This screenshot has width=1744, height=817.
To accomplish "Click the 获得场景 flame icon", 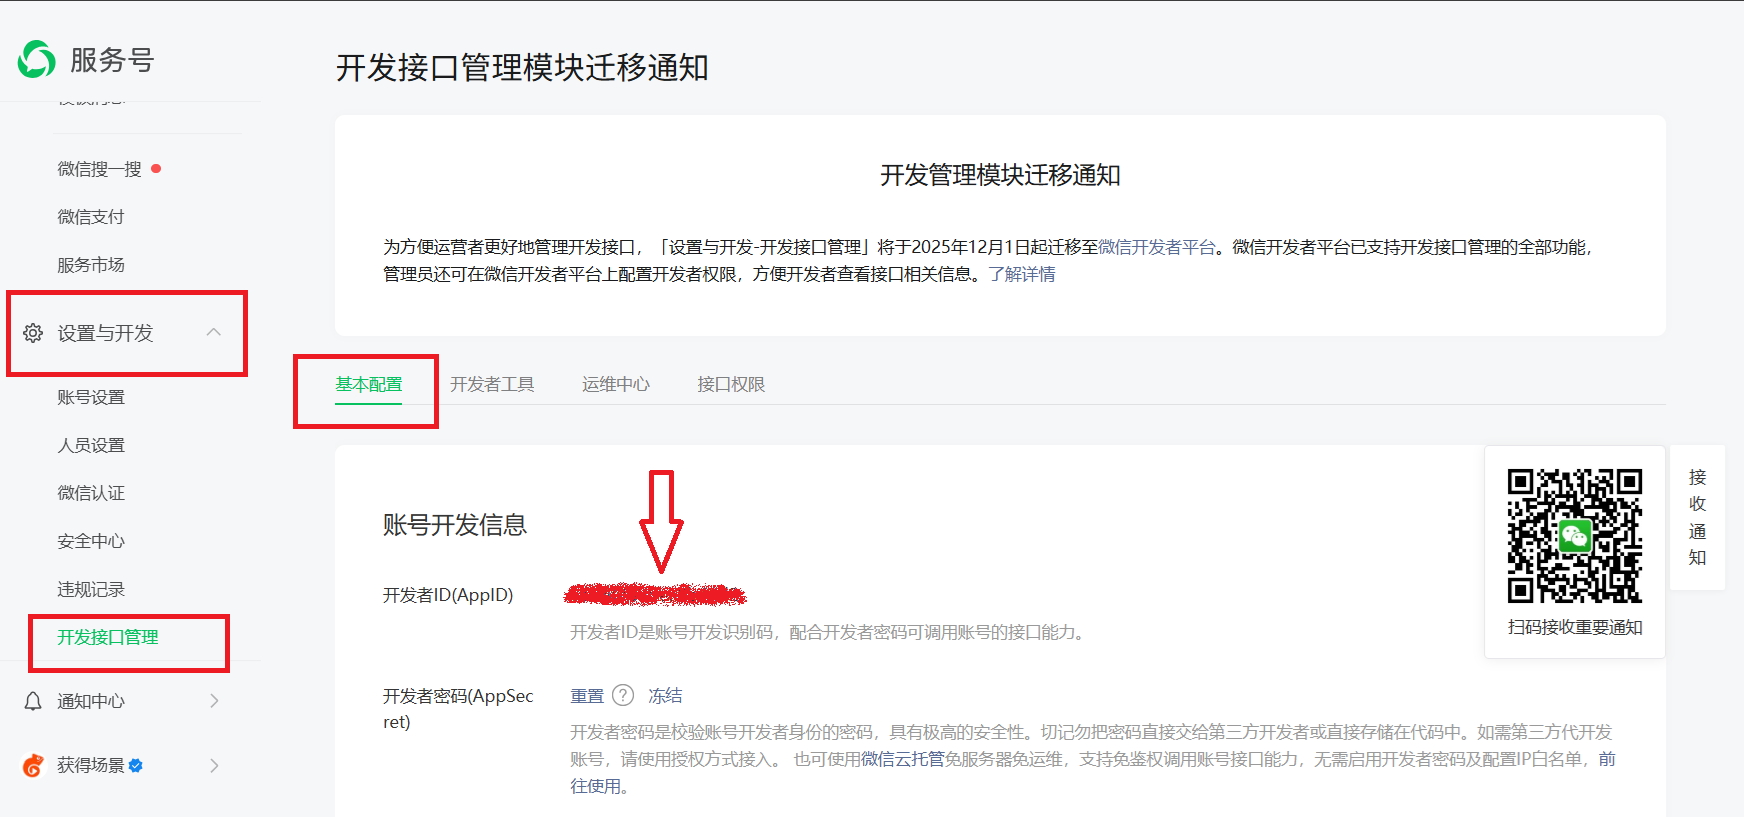I will click(33, 765).
